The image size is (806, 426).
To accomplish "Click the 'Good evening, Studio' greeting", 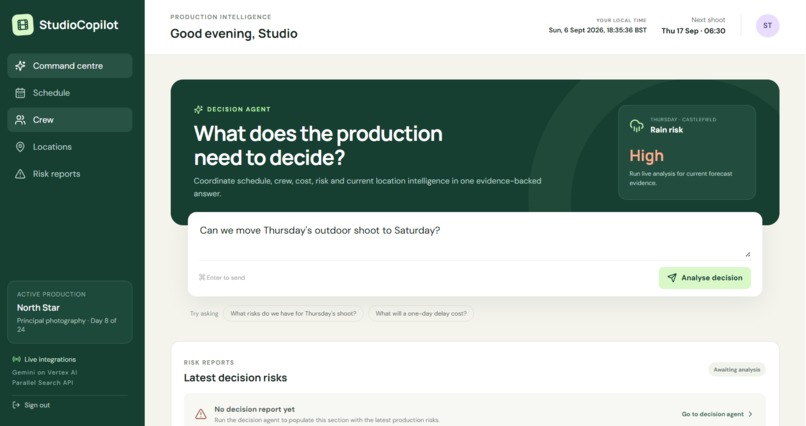I will [x=234, y=33].
